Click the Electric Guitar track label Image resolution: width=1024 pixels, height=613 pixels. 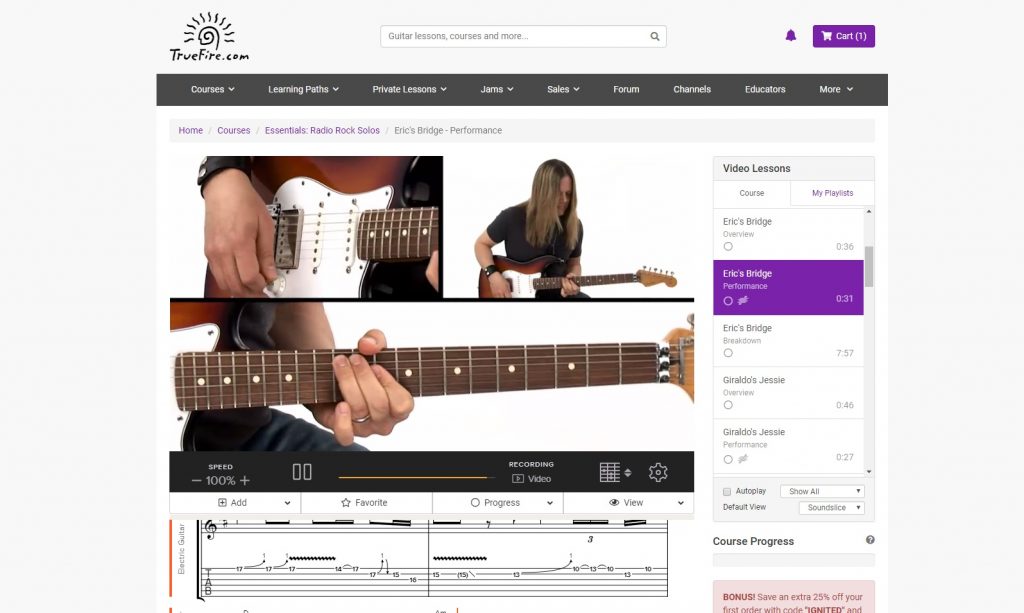pos(182,549)
